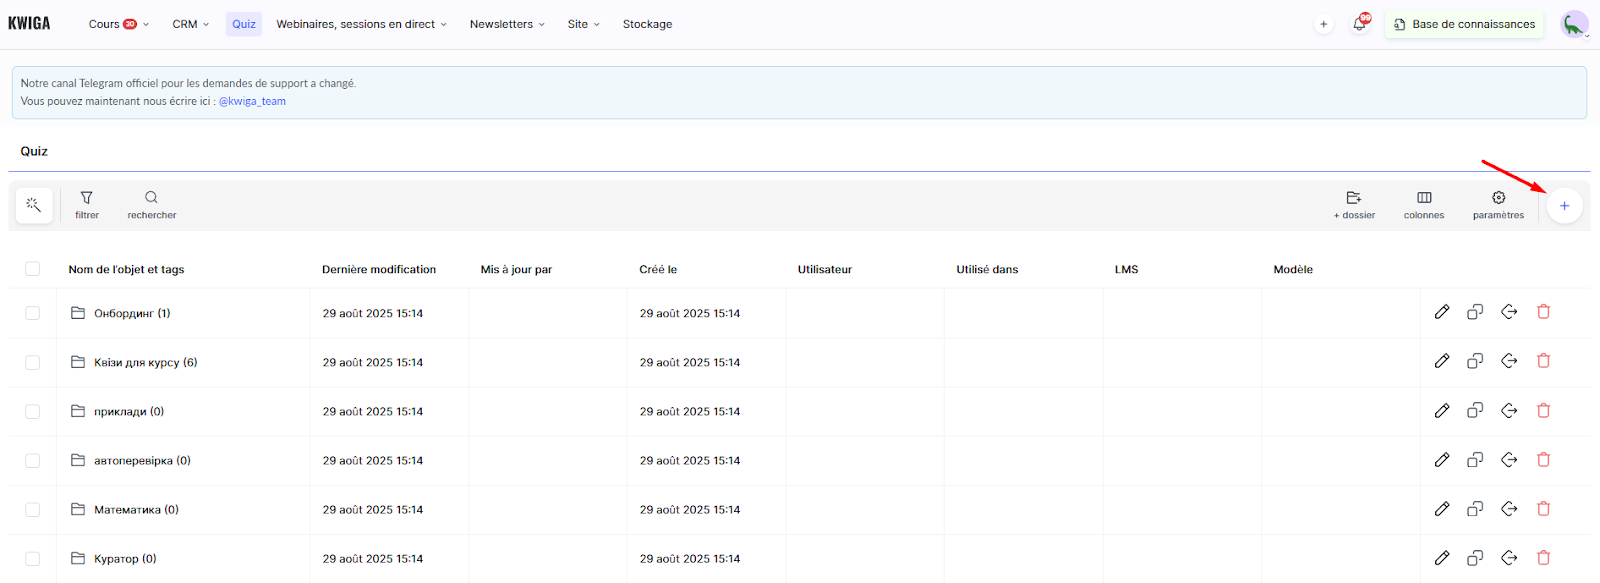Open the filter (filtrer) tool
1600x583 pixels.
click(x=87, y=204)
